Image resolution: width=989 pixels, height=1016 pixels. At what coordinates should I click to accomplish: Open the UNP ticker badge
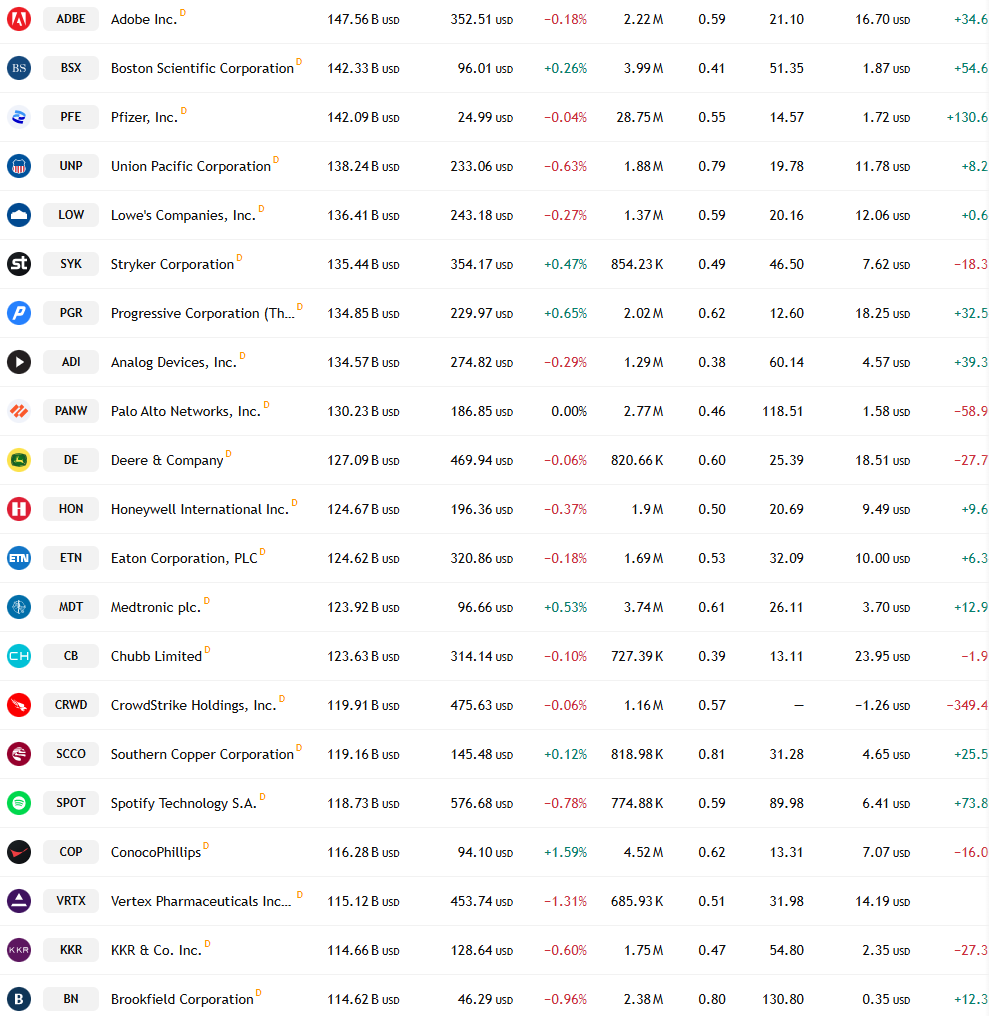[x=71, y=166]
